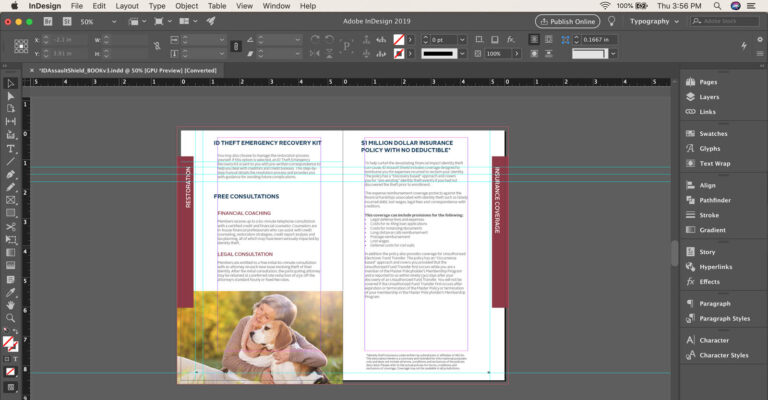Choose the Direct Selection tool
The height and width of the screenshot is (400, 768).
(x=10, y=96)
